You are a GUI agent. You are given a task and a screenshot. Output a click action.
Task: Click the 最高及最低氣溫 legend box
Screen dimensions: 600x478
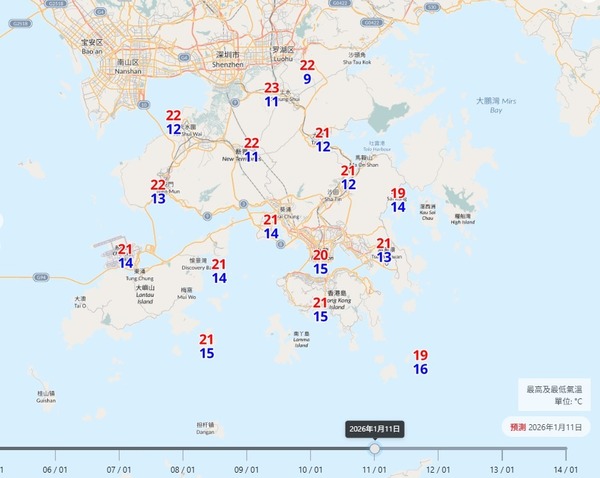click(555, 394)
